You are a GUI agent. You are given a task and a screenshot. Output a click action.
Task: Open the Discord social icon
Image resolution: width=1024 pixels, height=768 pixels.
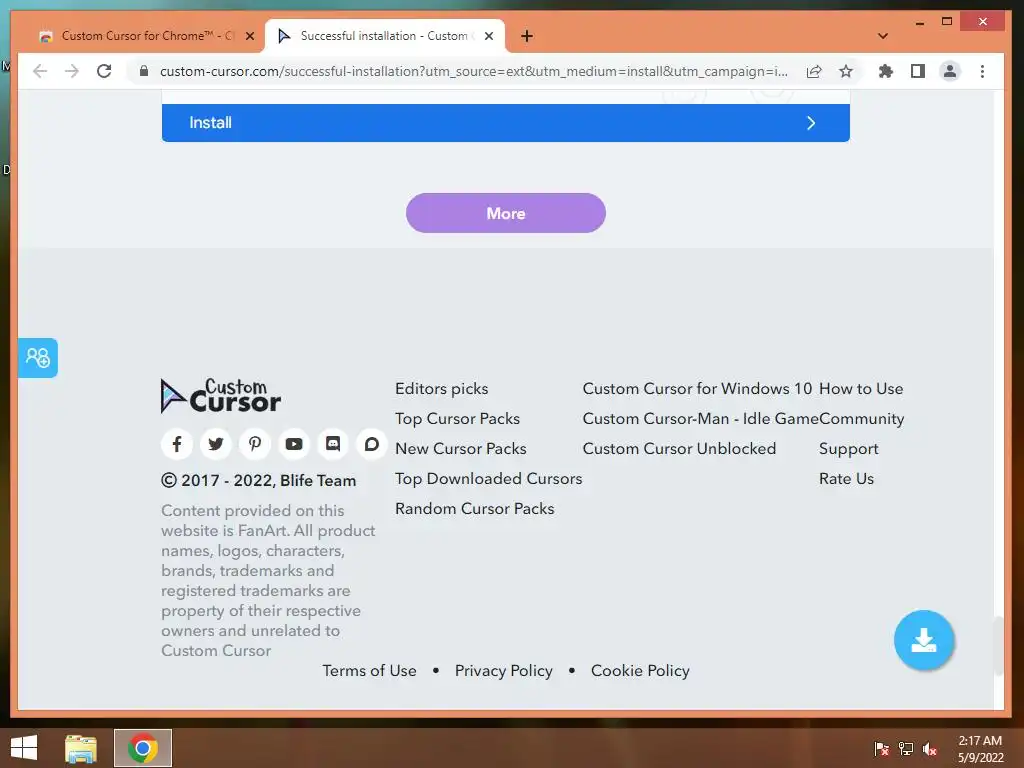[332, 445]
